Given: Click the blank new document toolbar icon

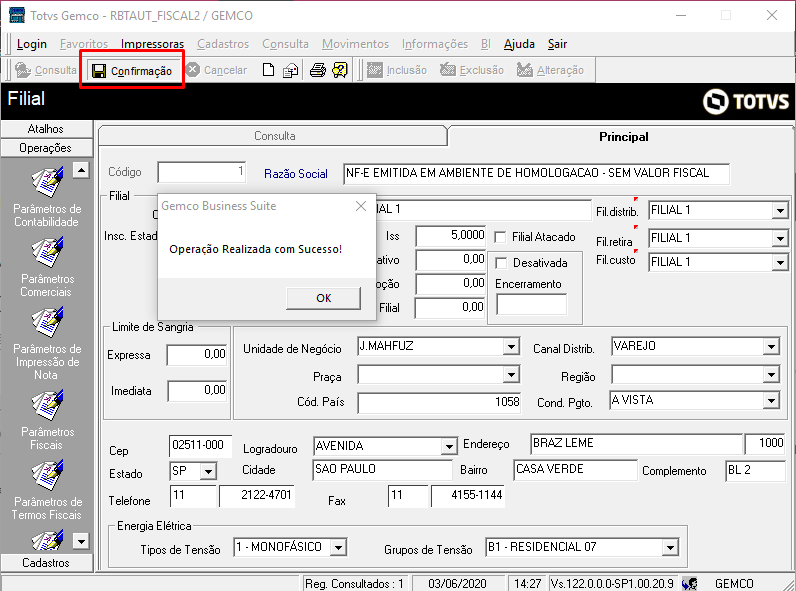Looking at the screenshot, I should tap(268, 70).
